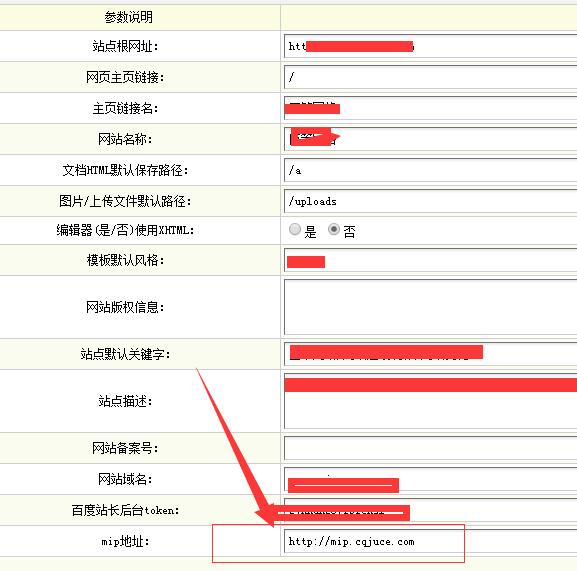Click inside the 站点描述 text area
Image resolution: width=577 pixels, height=571 pixels.
coord(431,401)
